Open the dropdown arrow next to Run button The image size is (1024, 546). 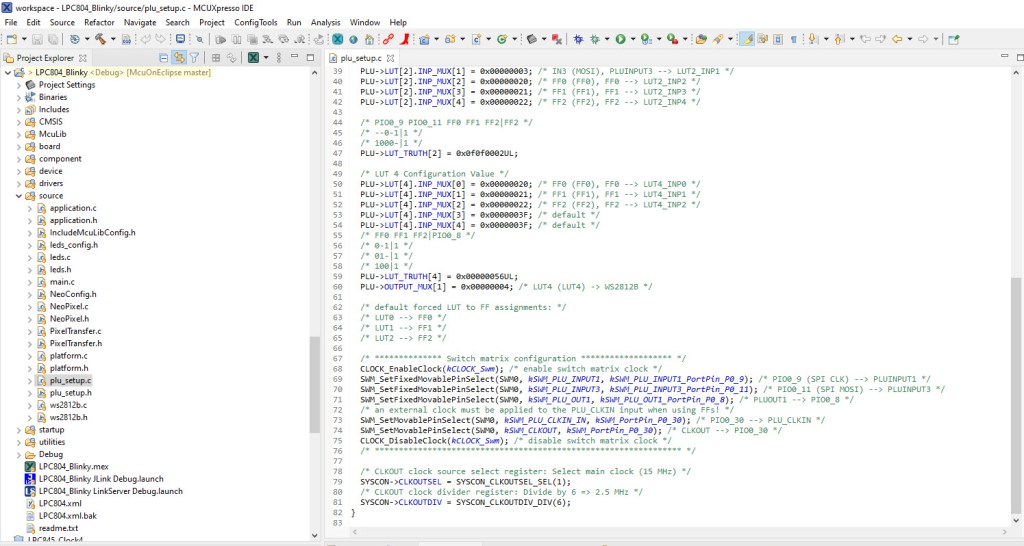[x=632, y=40]
